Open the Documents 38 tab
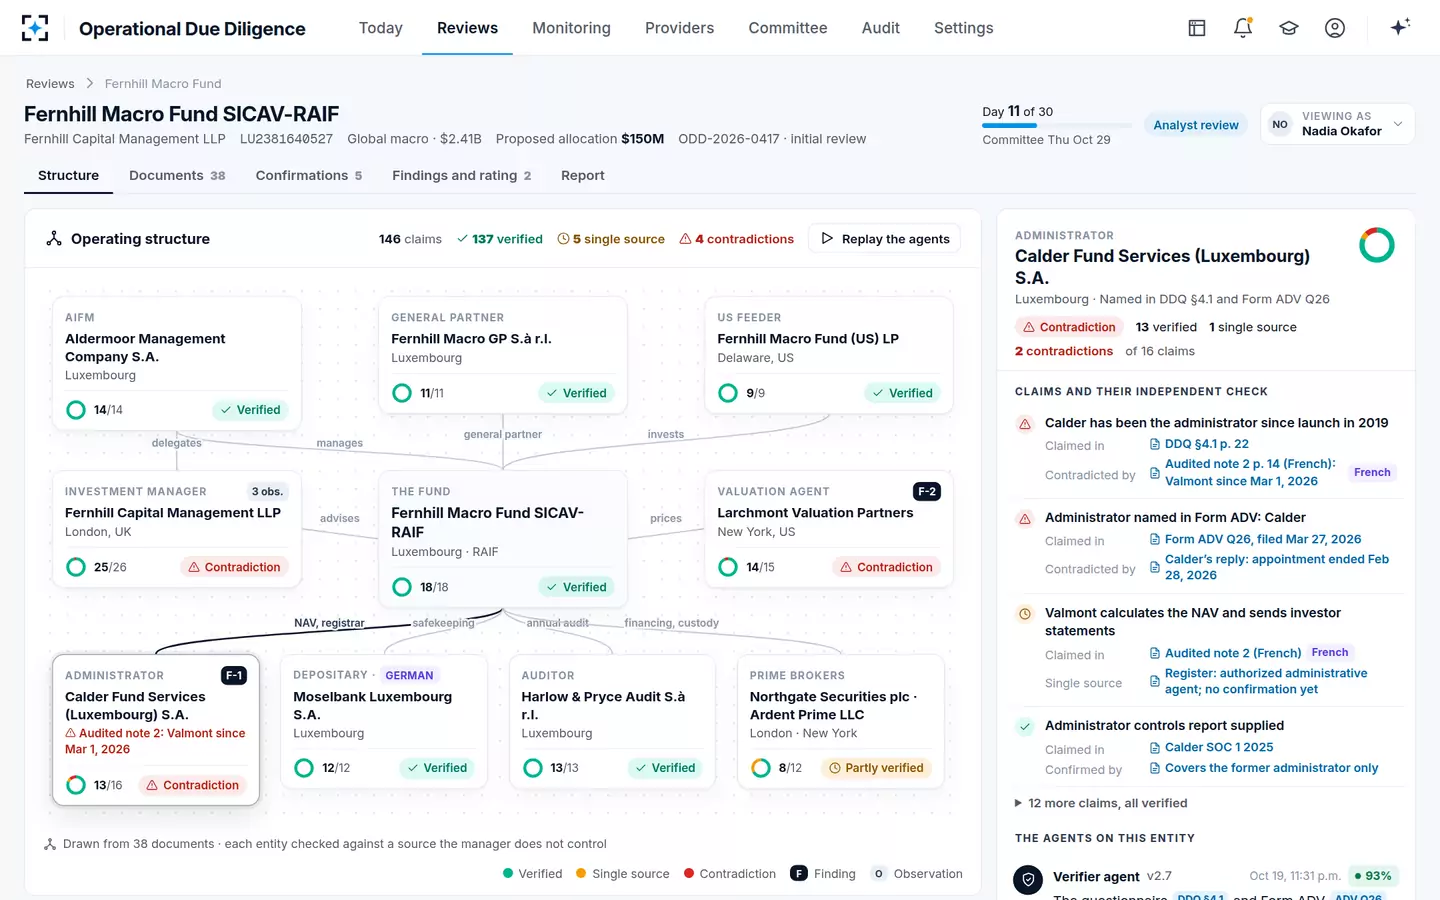Viewport: 1440px width, 900px height. point(177,176)
